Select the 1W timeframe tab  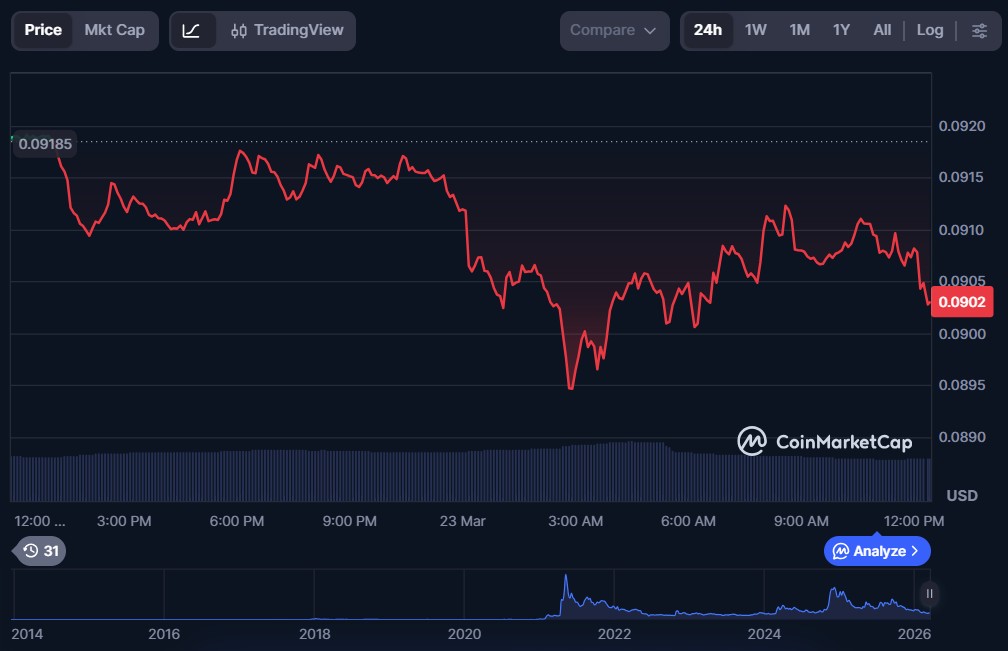coord(755,30)
